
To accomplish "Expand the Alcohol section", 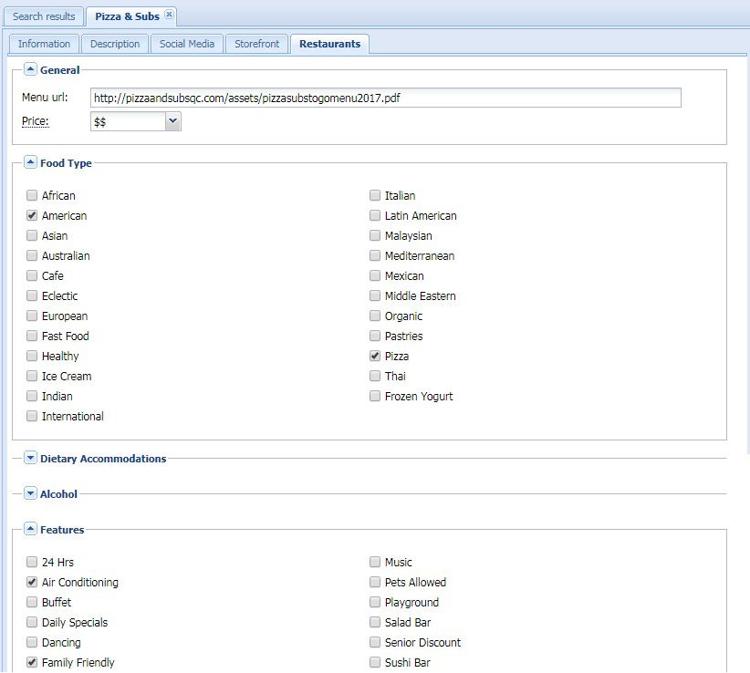I will [x=30, y=493].
